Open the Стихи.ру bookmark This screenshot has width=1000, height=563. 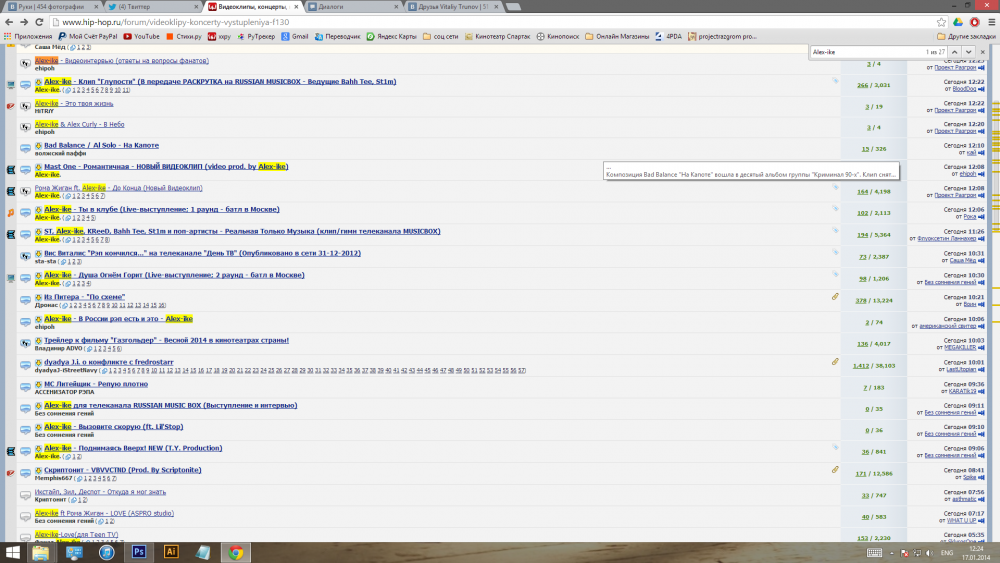[184, 36]
